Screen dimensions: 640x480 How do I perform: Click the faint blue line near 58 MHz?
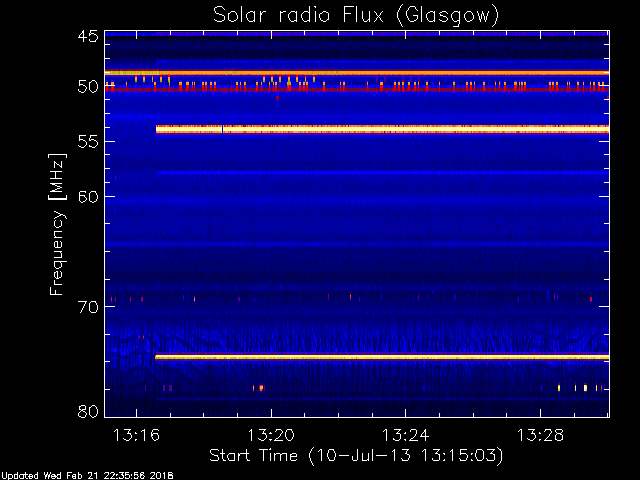tap(380, 173)
